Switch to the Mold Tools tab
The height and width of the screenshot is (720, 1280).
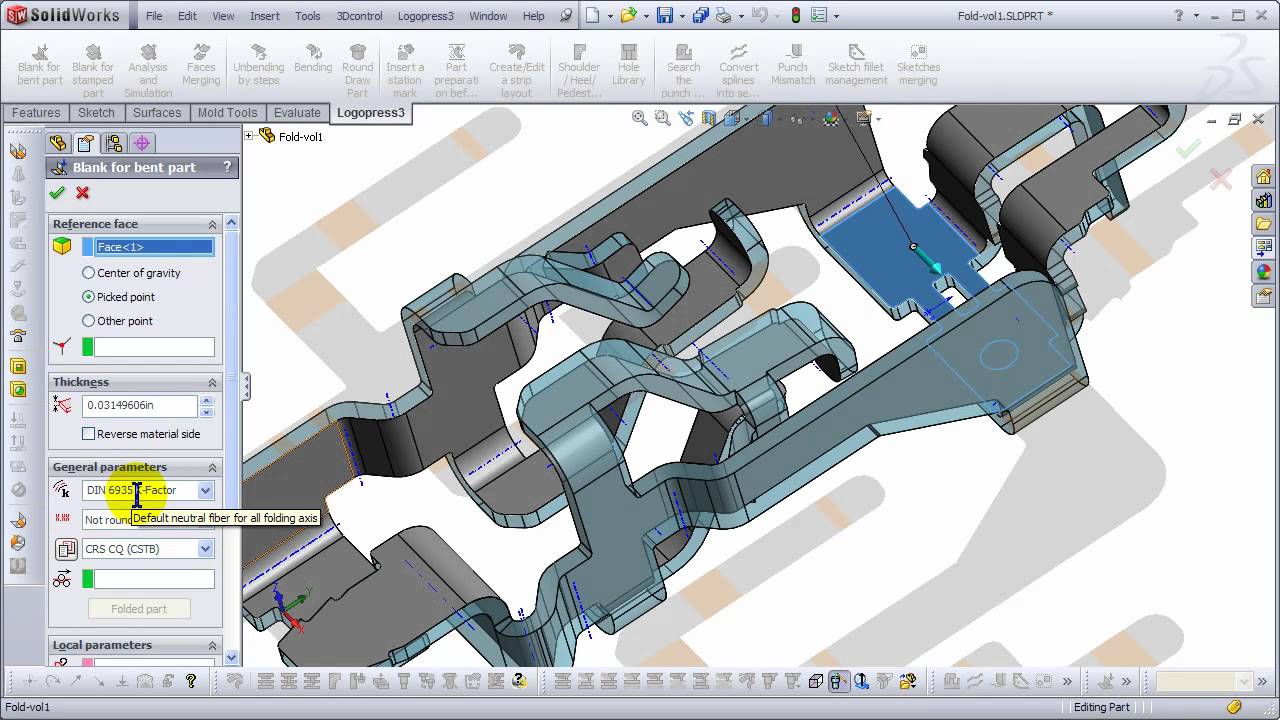pos(227,113)
